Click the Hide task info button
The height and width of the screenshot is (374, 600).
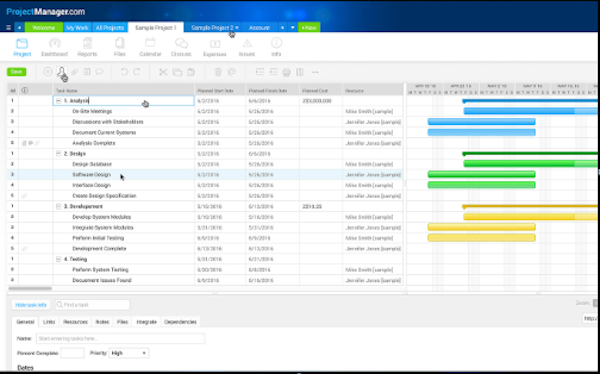point(31,305)
